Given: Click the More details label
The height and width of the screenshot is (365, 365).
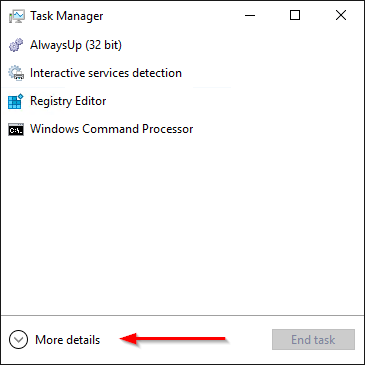Looking at the screenshot, I should coord(68,340).
